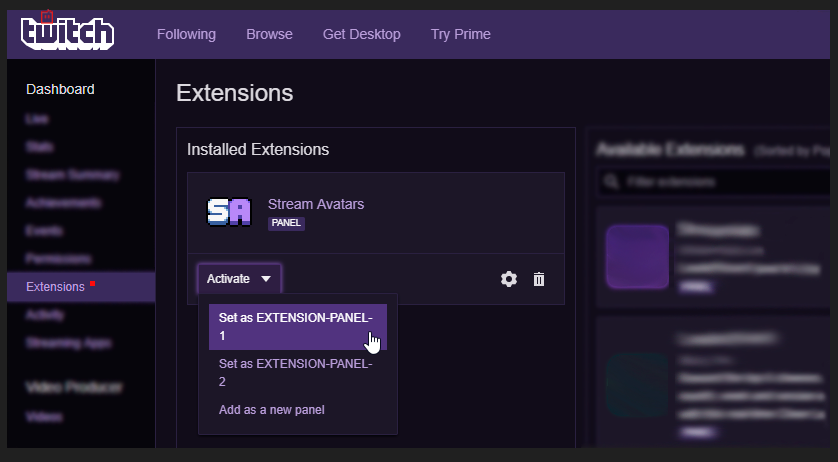Select Dashboard in the sidebar

60,89
